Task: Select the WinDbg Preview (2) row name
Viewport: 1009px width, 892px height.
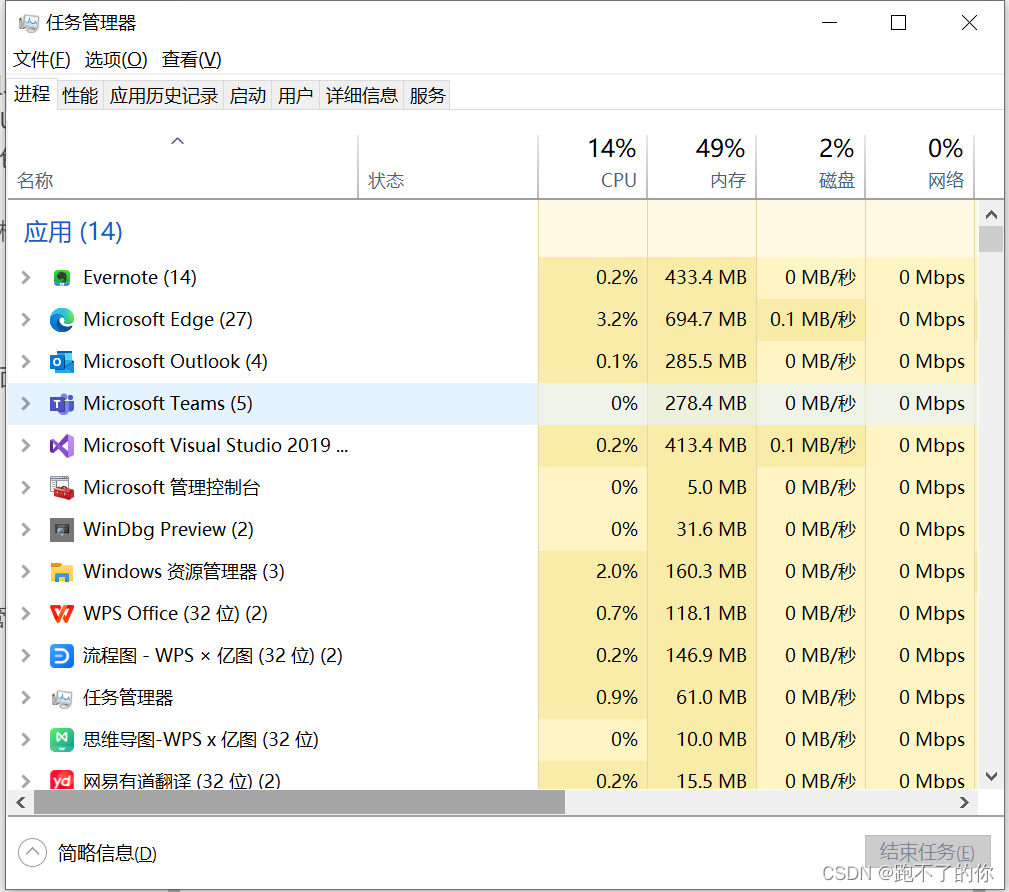Action: (x=169, y=530)
